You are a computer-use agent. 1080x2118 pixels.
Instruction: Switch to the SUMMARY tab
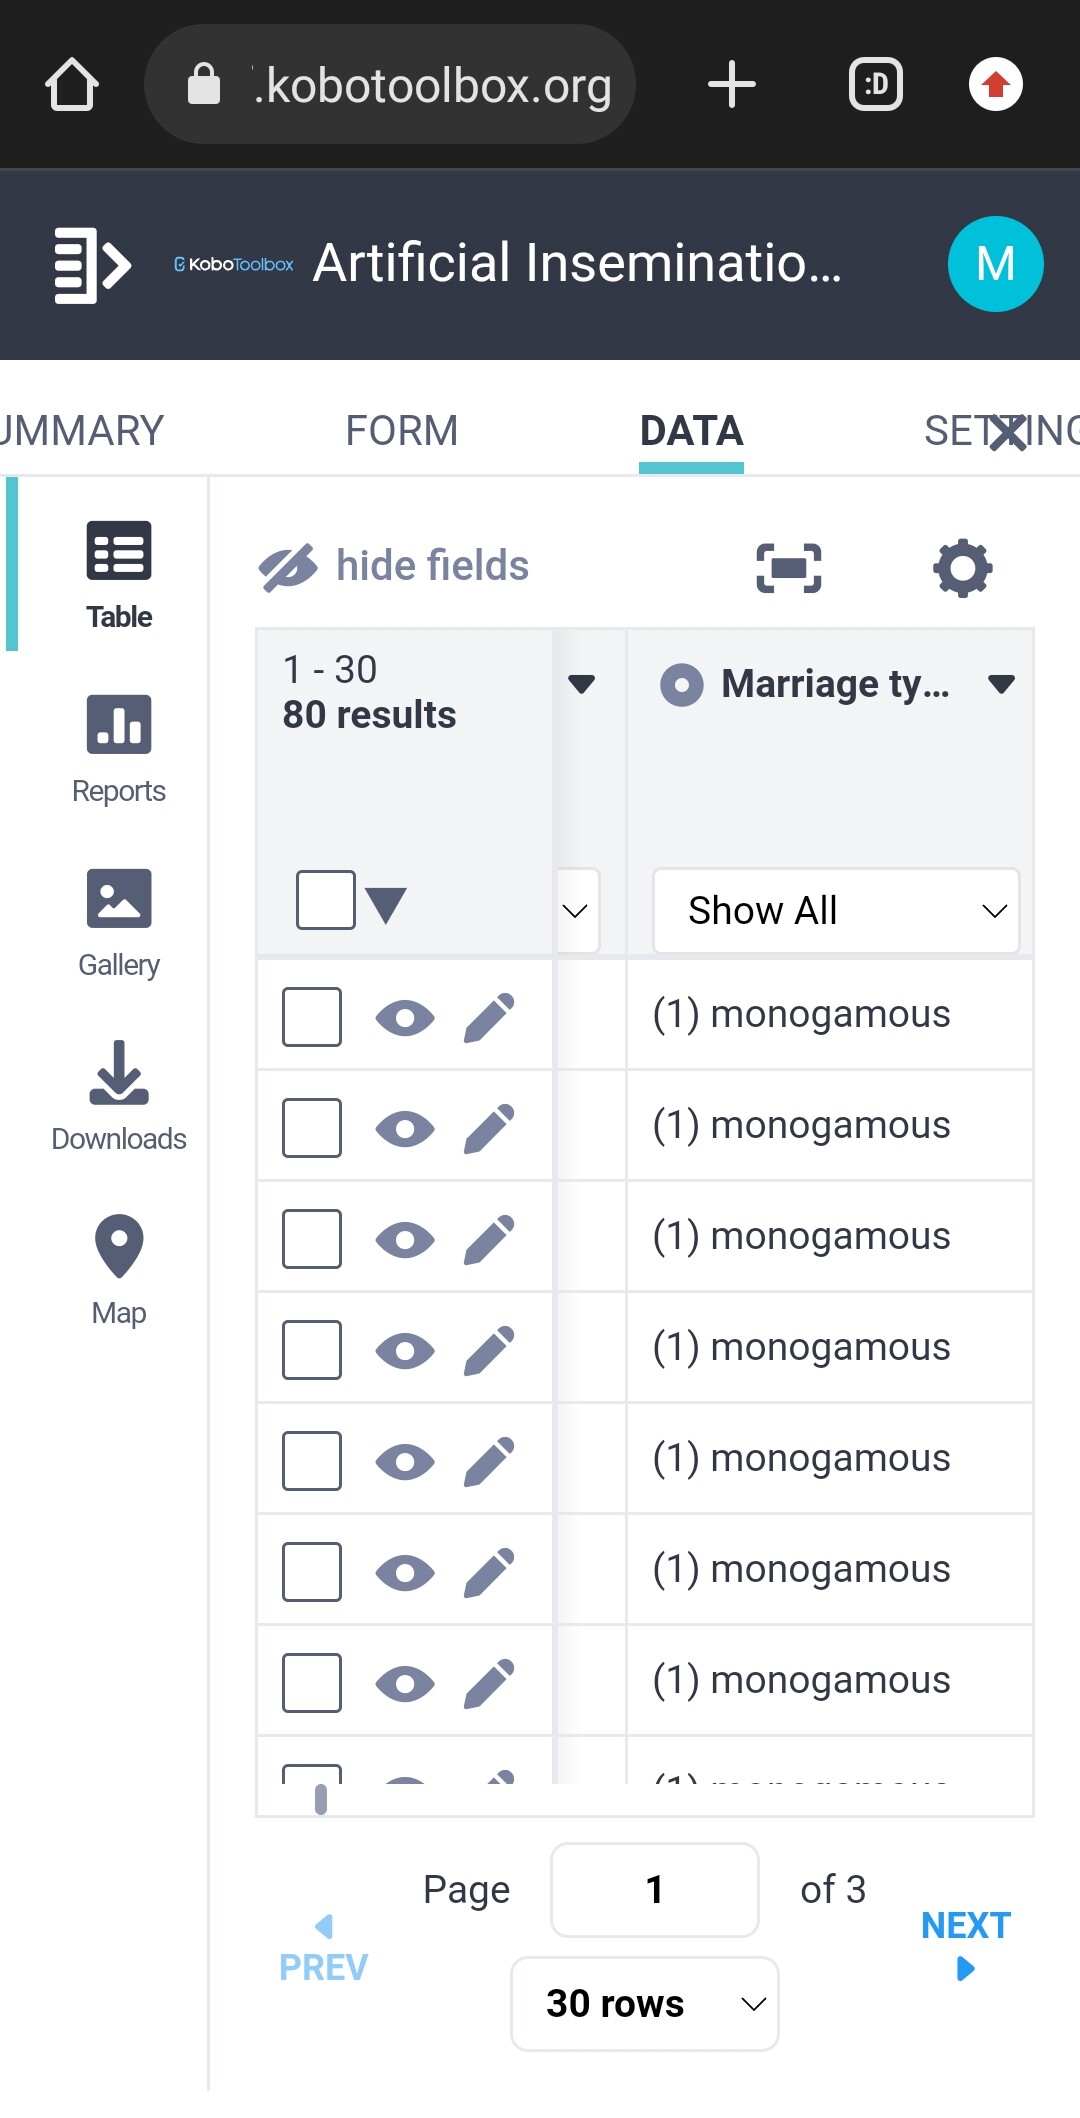pyautogui.click(x=80, y=431)
